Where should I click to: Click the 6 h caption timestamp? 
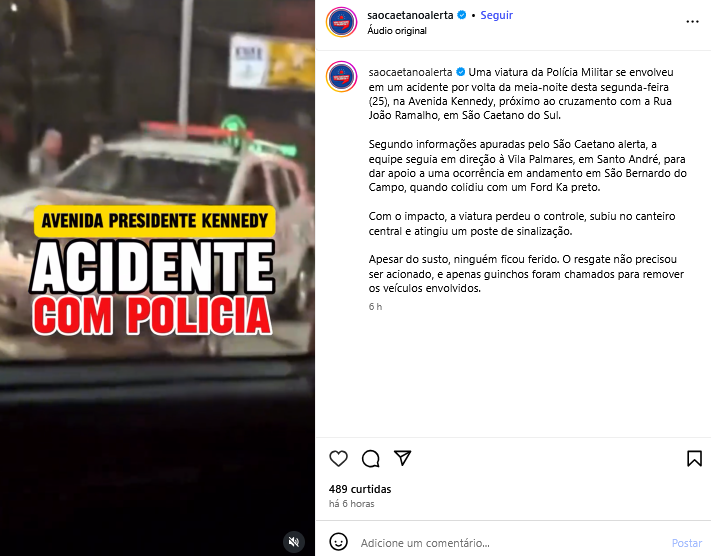point(375,307)
